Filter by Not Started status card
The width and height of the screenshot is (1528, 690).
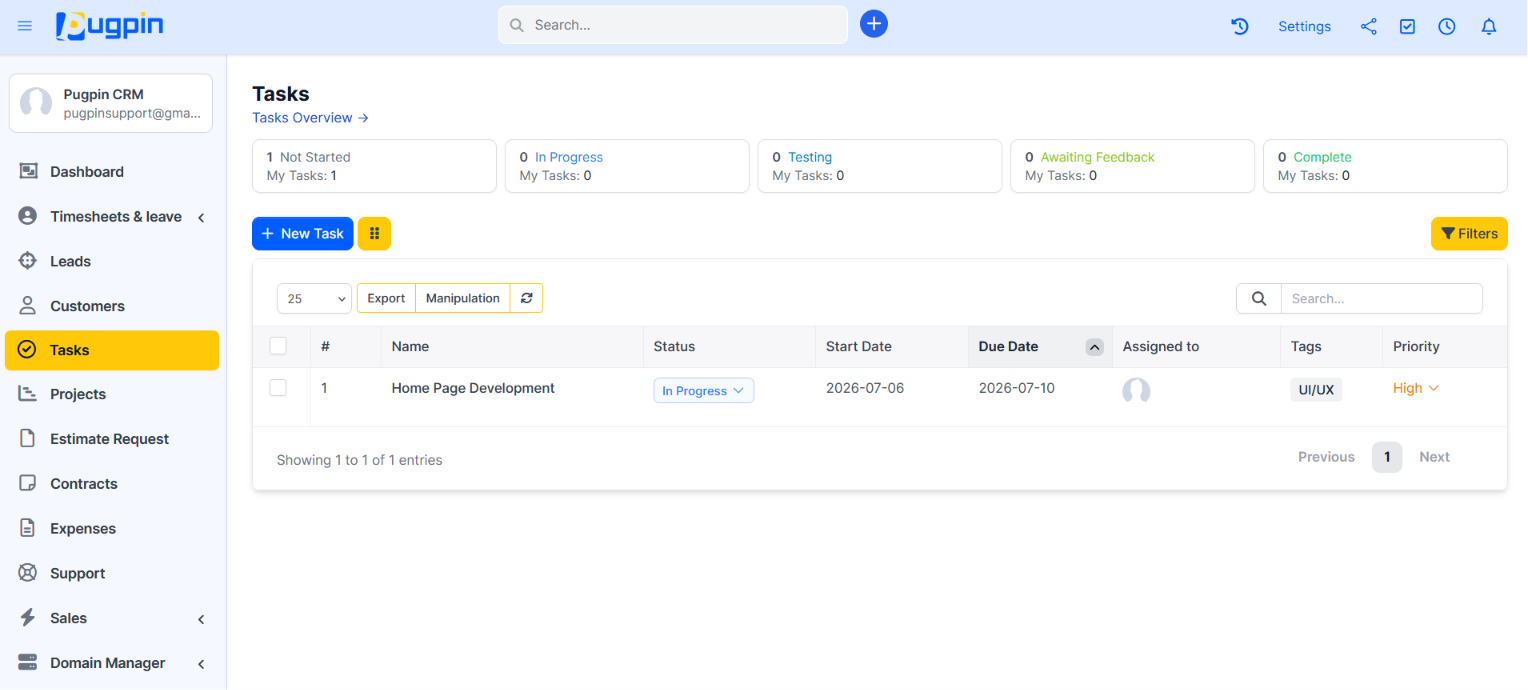[x=374, y=166]
